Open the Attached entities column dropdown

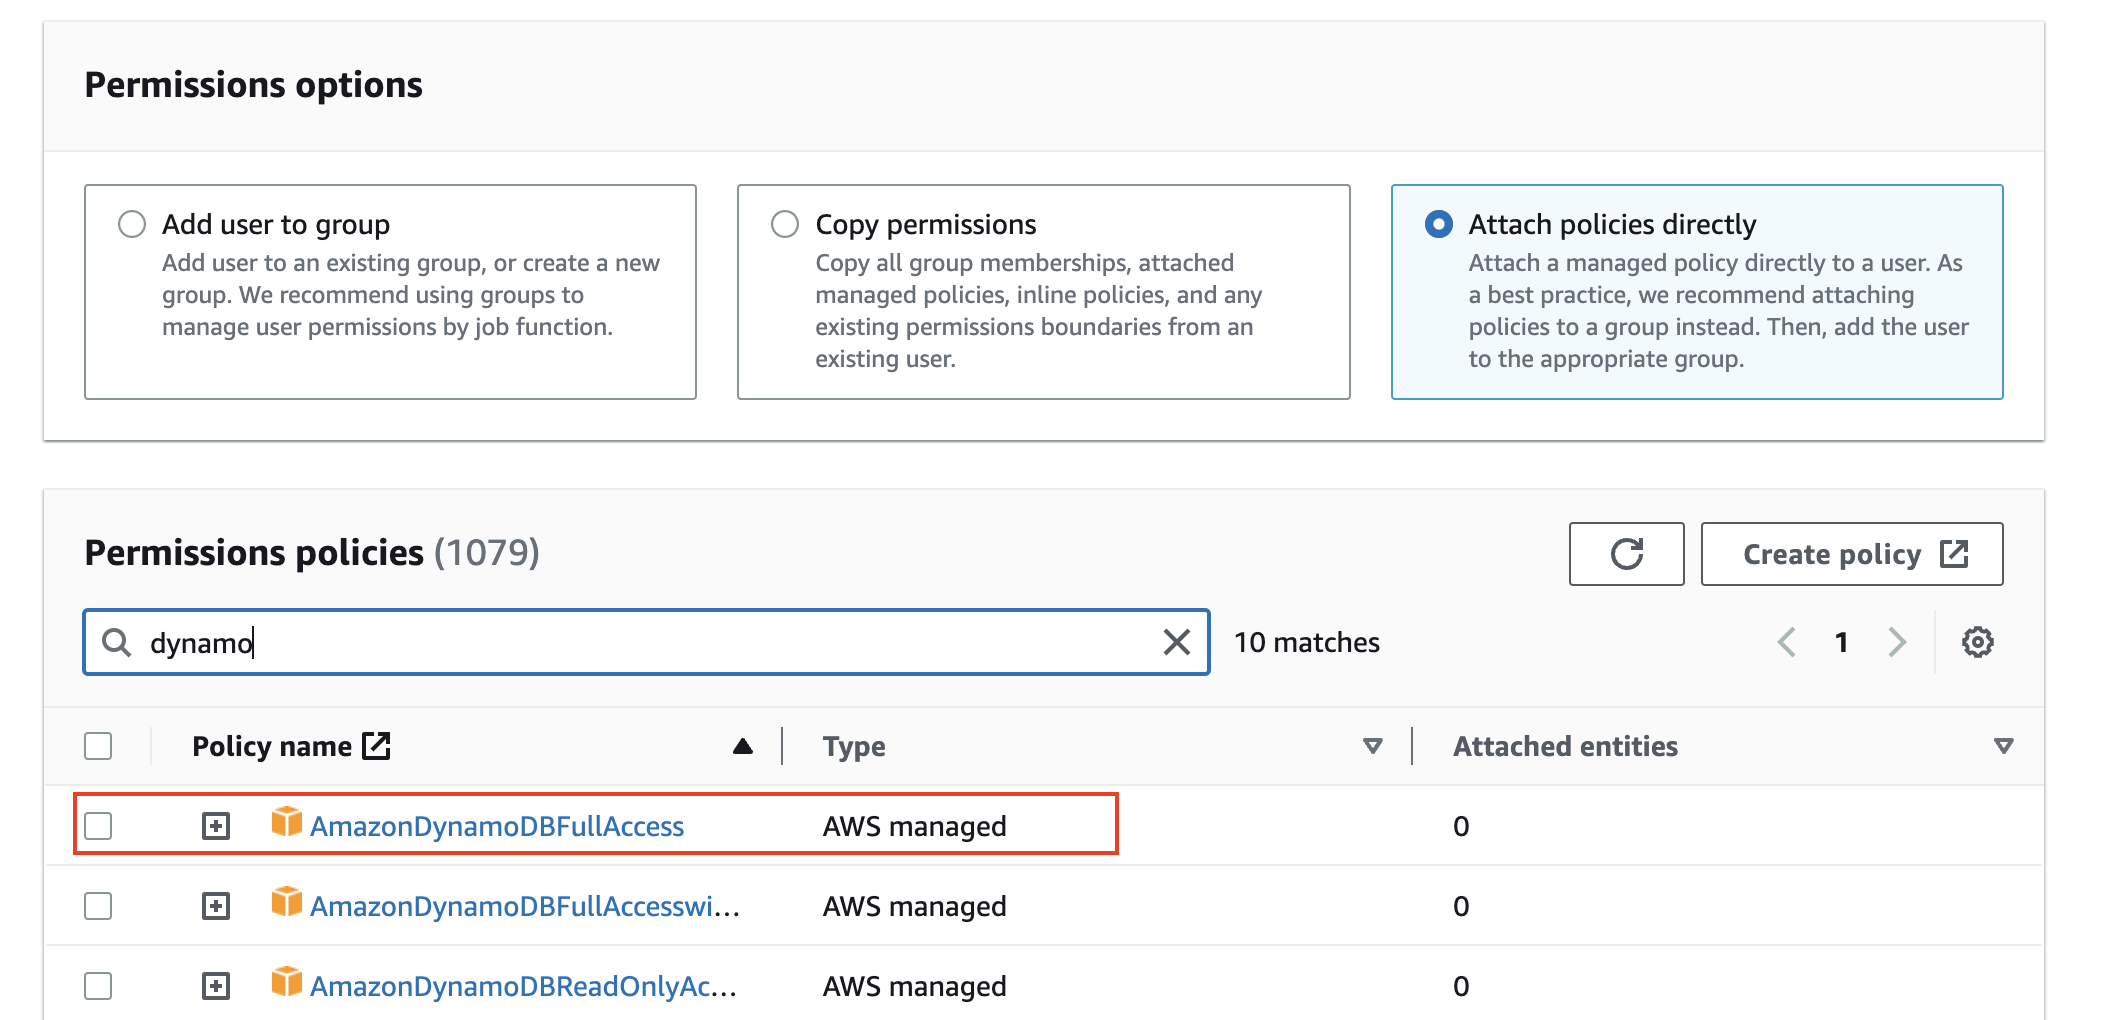click(x=2003, y=746)
